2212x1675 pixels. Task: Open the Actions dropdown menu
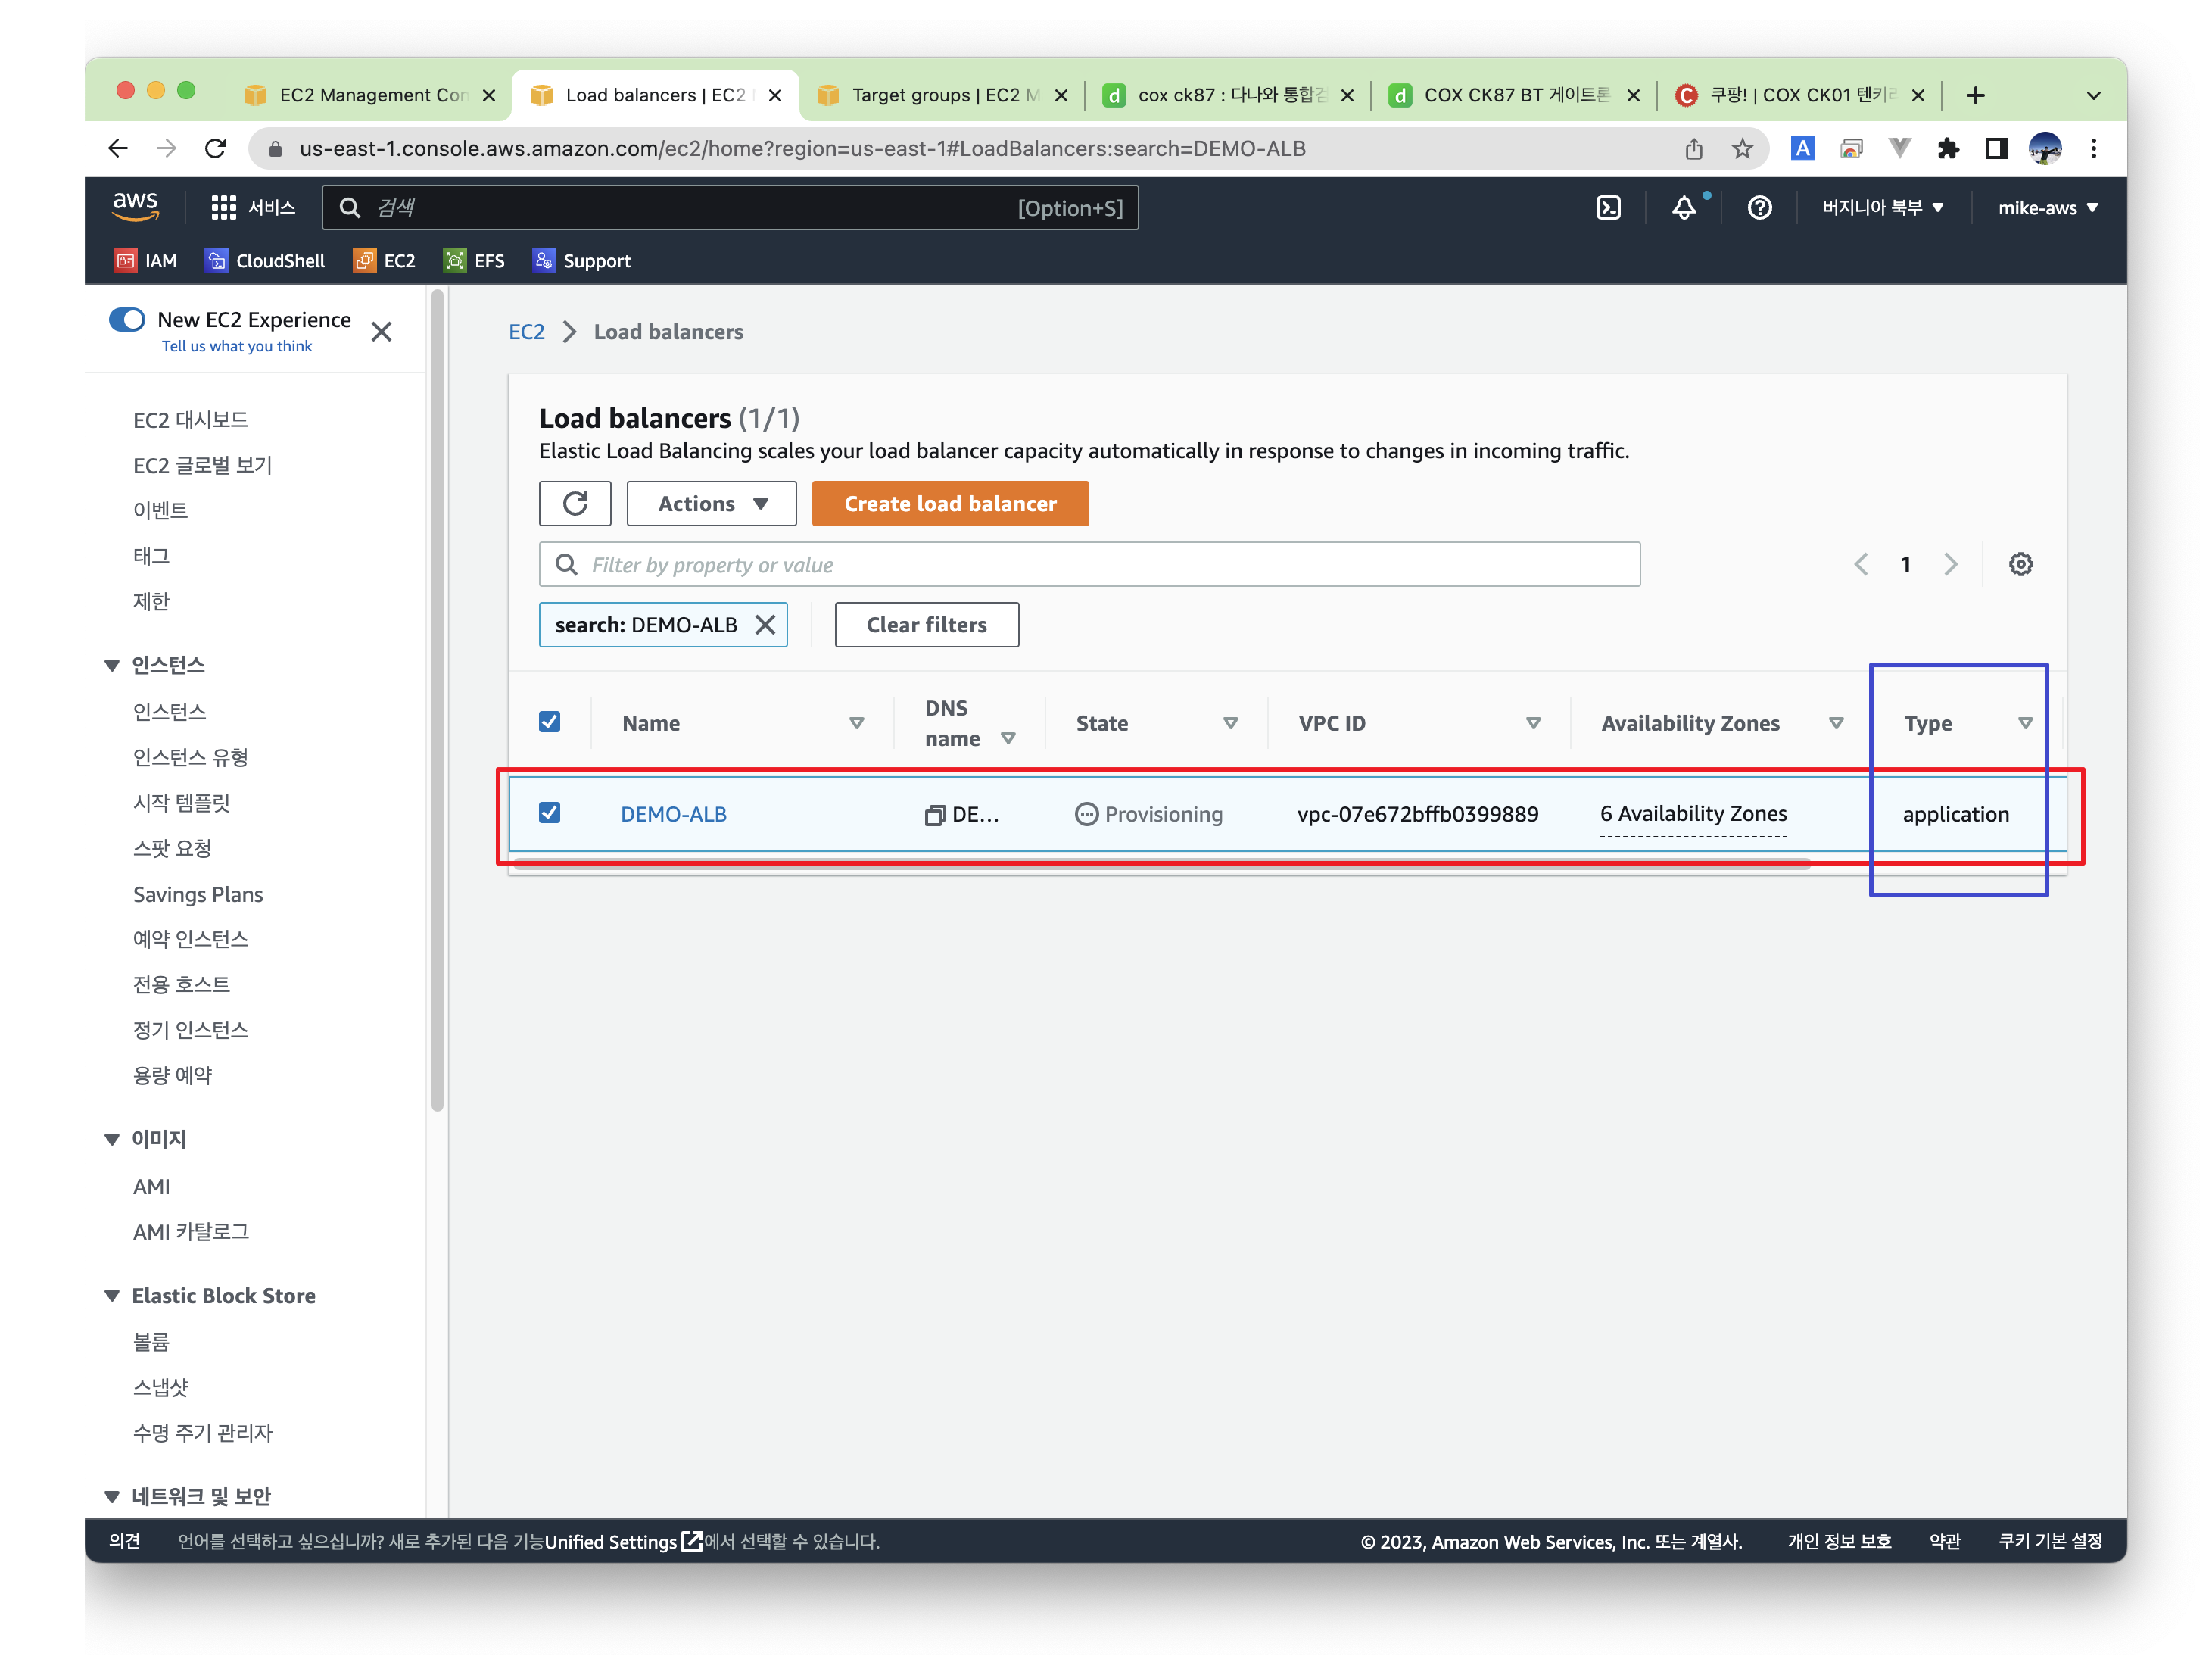point(711,504)
